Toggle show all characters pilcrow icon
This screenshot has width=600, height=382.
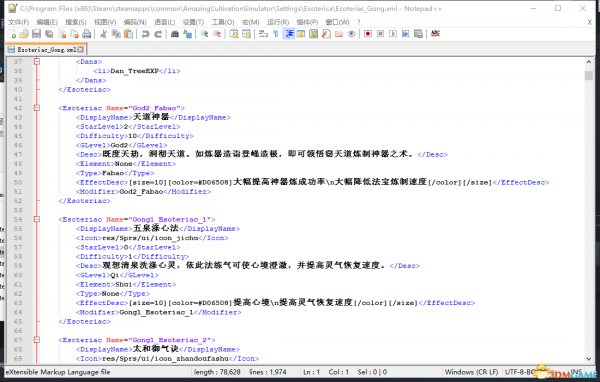(276, 34)
